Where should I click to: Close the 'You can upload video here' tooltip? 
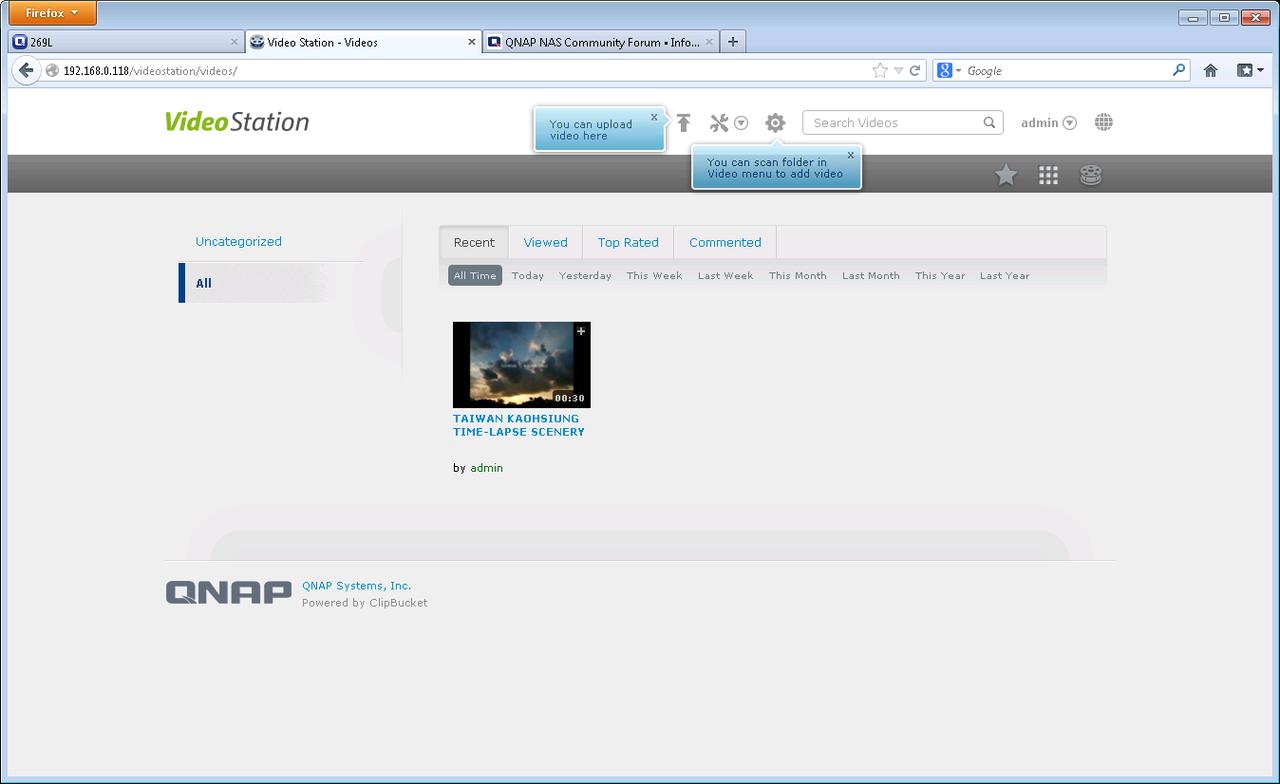[654, 117]
